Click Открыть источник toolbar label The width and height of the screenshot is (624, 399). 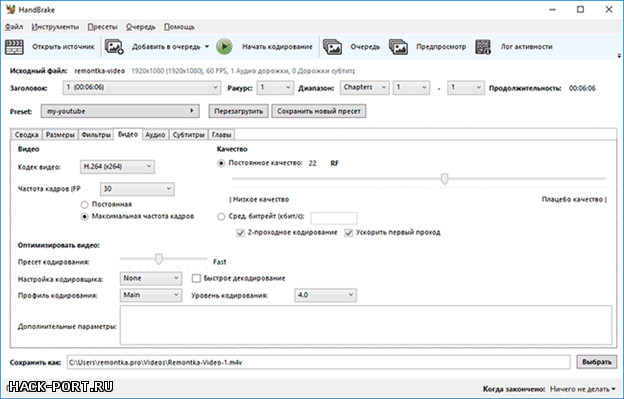(x=63, y=47)
